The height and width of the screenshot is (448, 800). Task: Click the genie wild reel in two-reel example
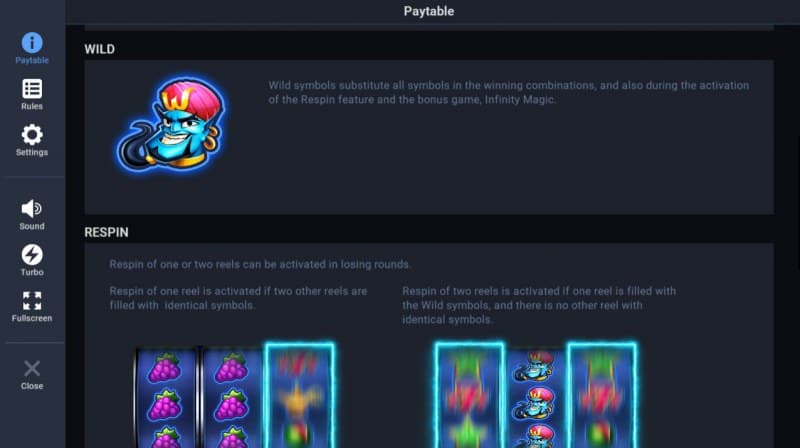(535, 399)
